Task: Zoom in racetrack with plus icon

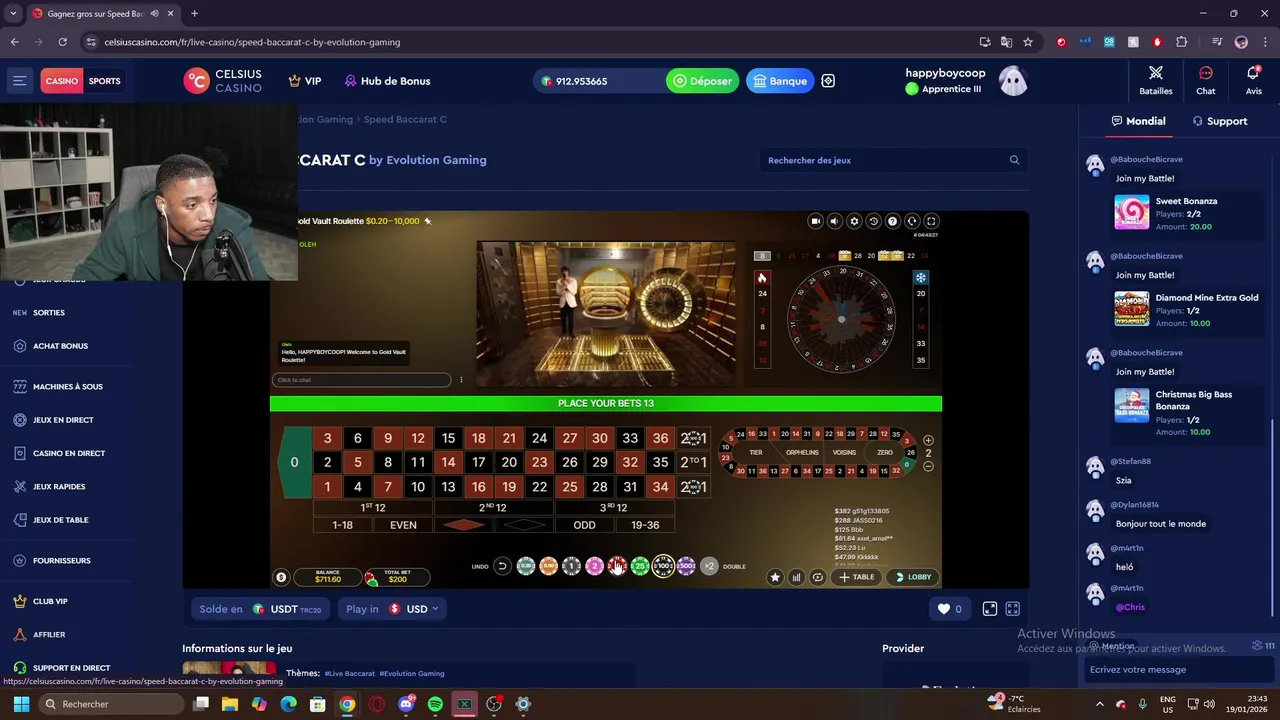Action: click(x=928, y=440)
